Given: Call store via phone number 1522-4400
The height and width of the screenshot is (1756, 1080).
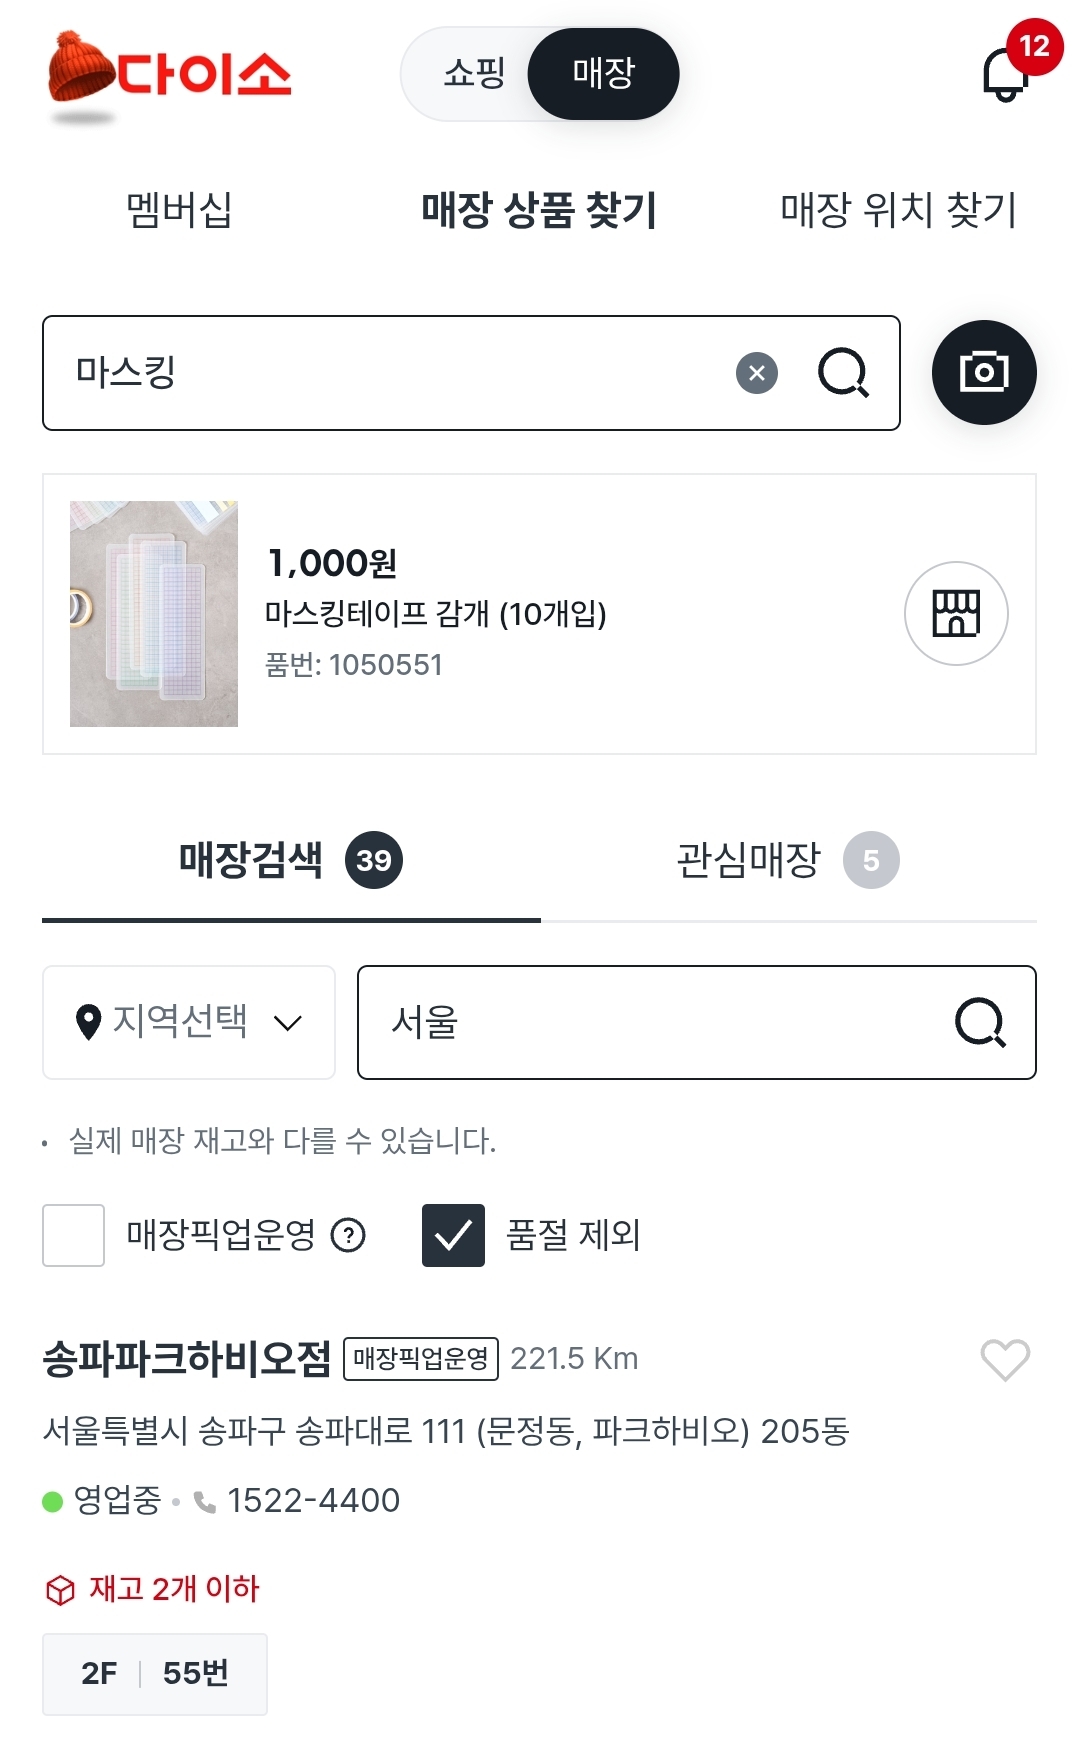Looking at the screenshot, I should [312, 1500].
